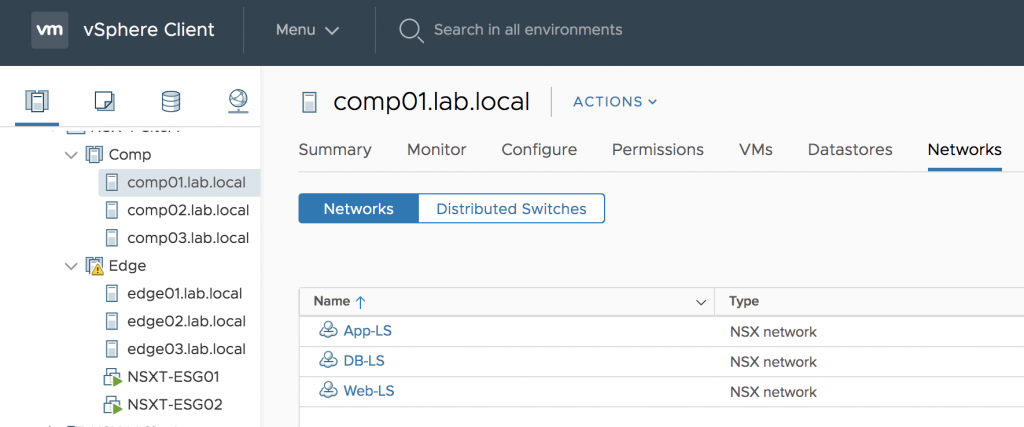Reverse sort using Name column arrow
The image size is (1024, 427).
360,302
